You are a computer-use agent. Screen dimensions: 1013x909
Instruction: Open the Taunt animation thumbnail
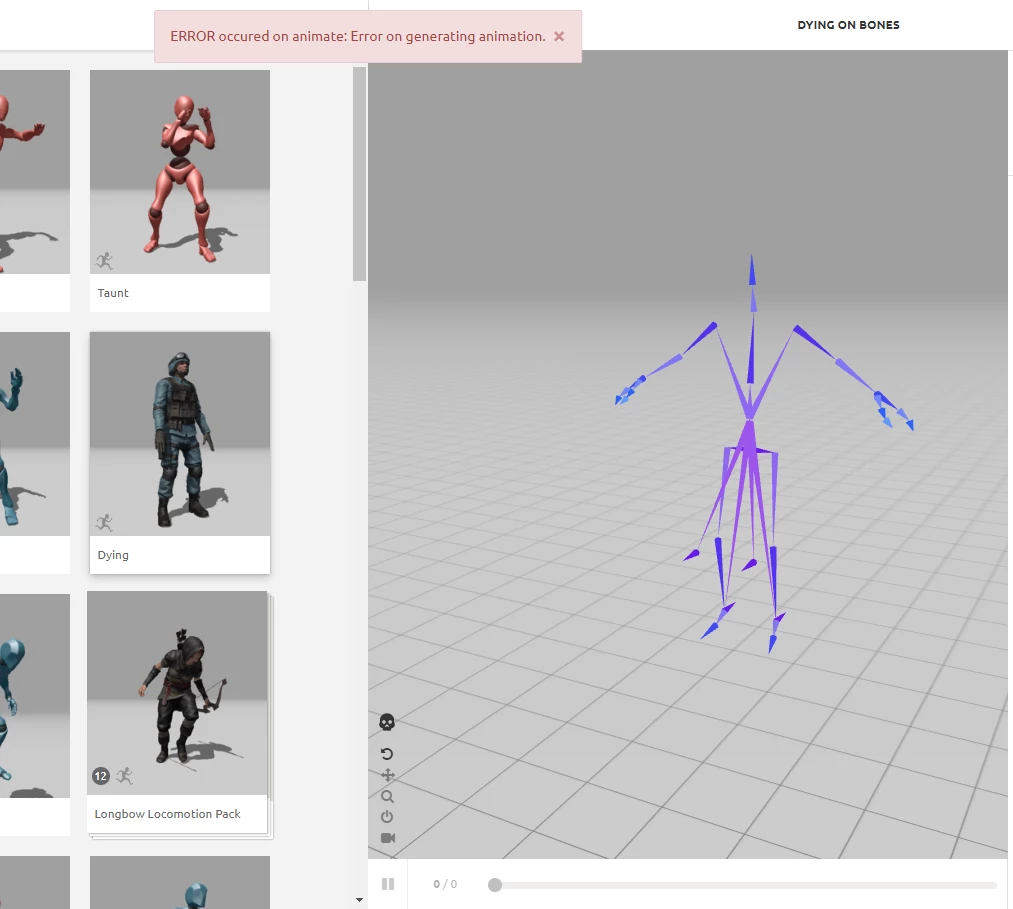pos(180,172)
